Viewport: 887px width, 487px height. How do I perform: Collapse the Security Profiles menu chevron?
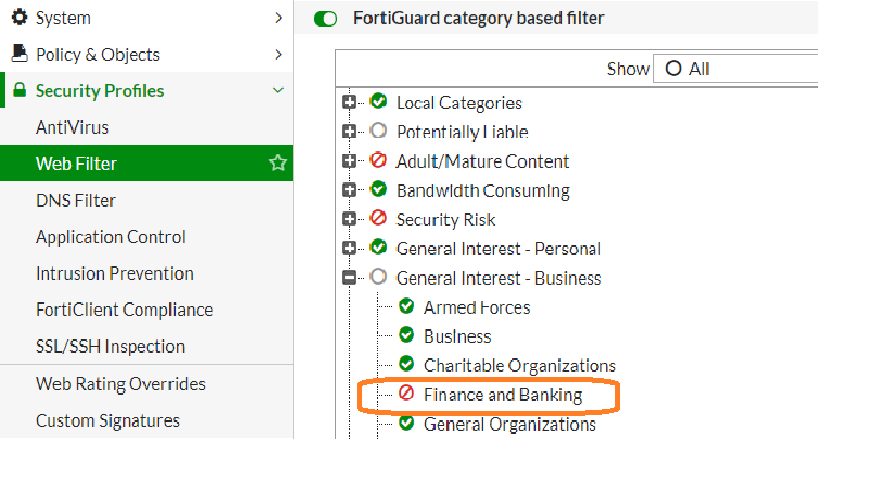[x=278, y=91]
